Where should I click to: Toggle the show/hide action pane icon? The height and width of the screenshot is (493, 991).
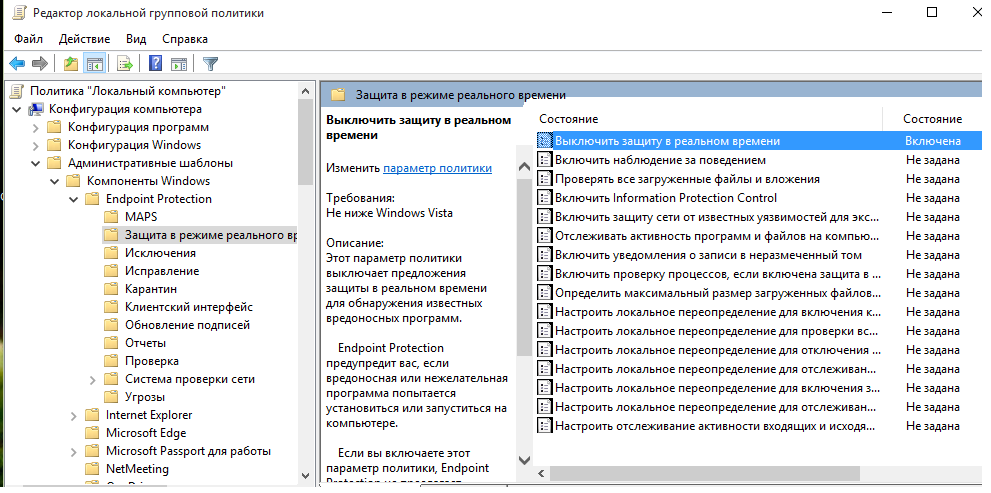[x=179, y=64]
